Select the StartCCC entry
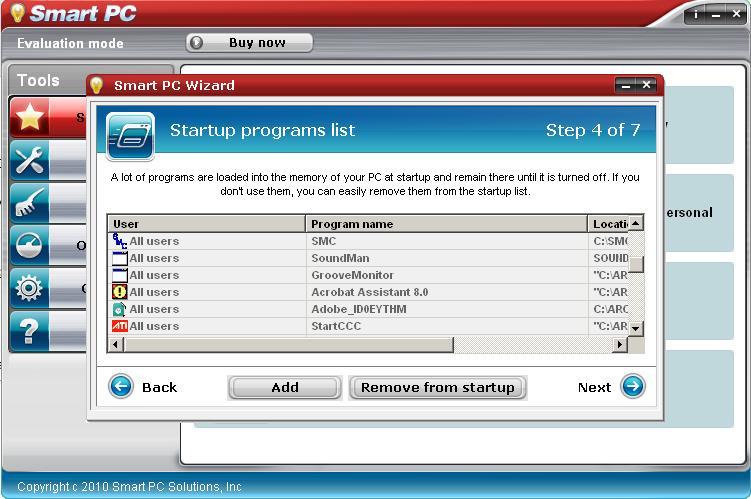This screenshot has height=499, width=751. [x=336, y=326]
